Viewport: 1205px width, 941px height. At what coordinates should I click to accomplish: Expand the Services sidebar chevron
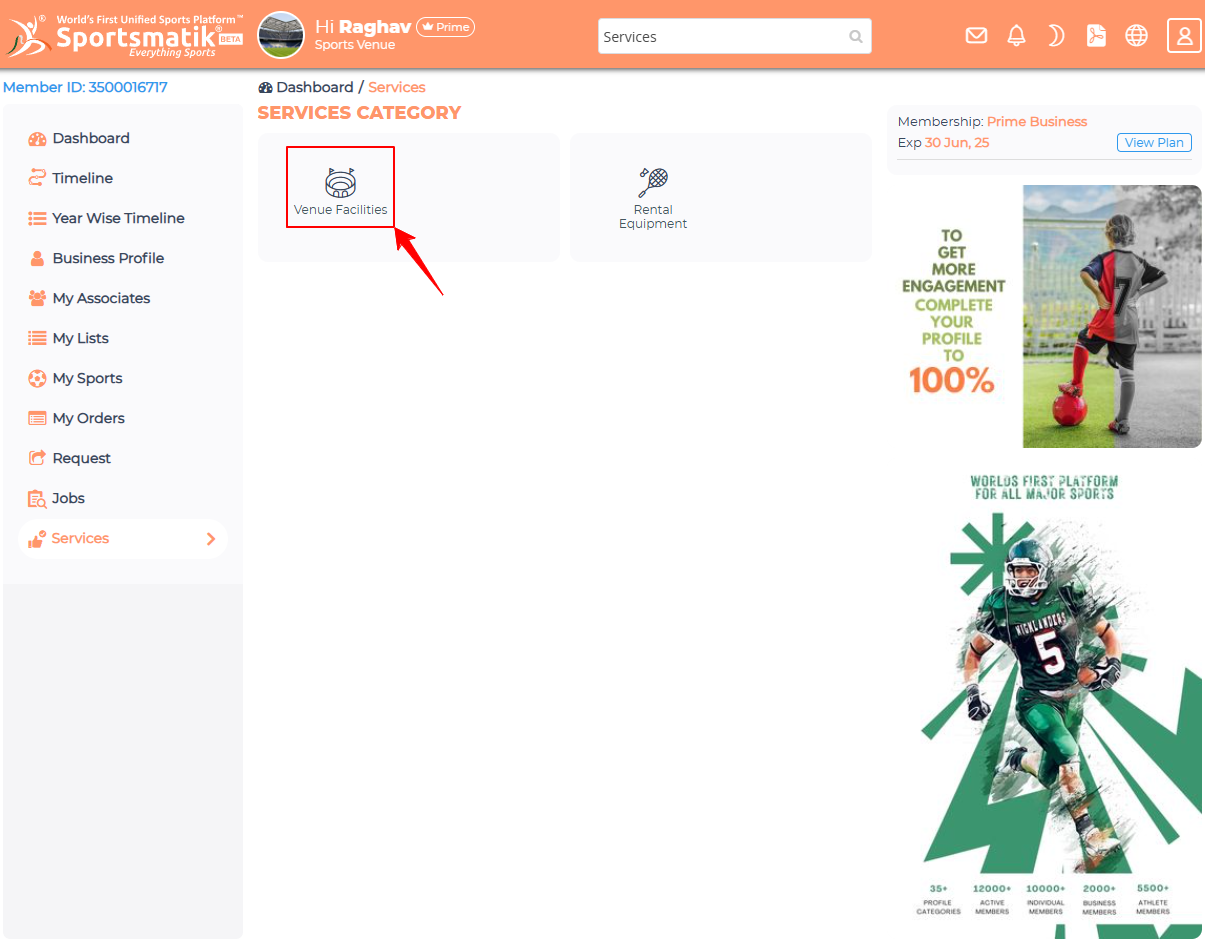tap(211, 539)
